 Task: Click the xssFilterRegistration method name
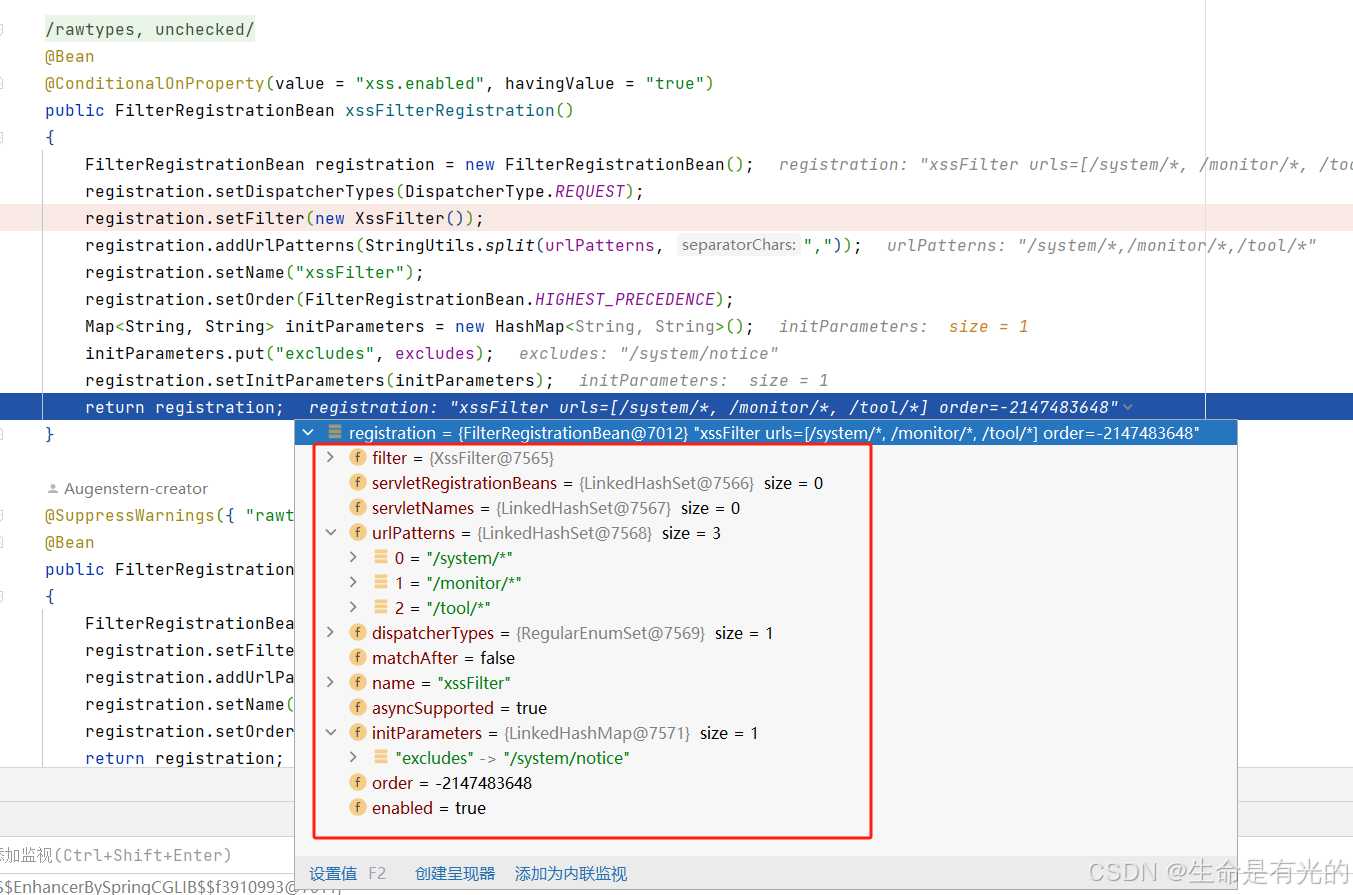pyautogui.click(x=449, y=110)
